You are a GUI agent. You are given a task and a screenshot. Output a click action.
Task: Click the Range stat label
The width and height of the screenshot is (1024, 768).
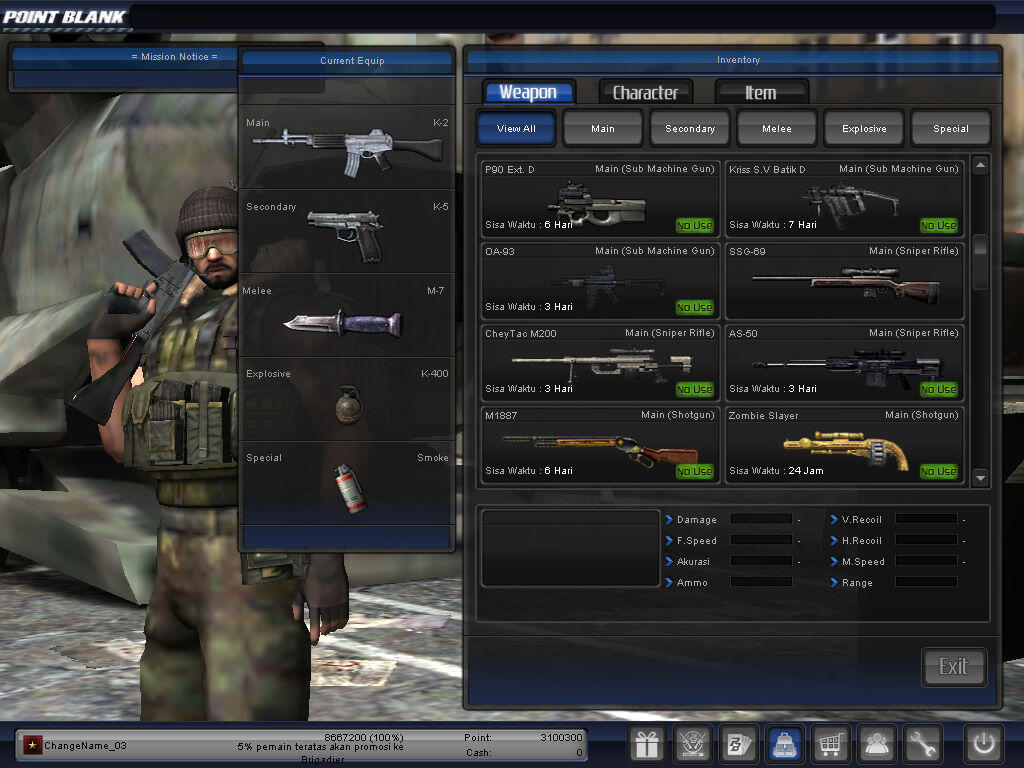[857, 583]
